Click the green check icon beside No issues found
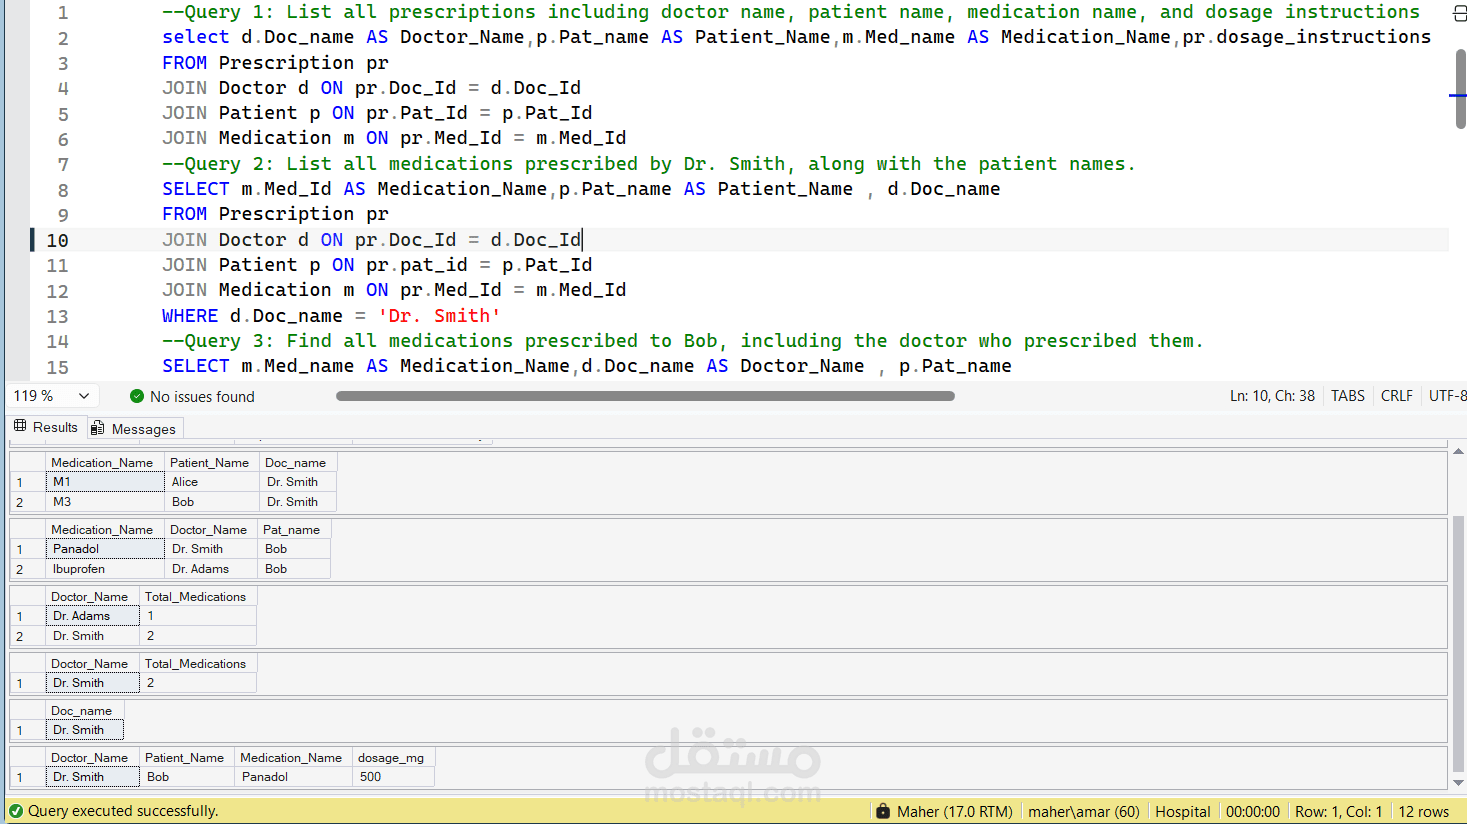 click(x=137, y=396)
